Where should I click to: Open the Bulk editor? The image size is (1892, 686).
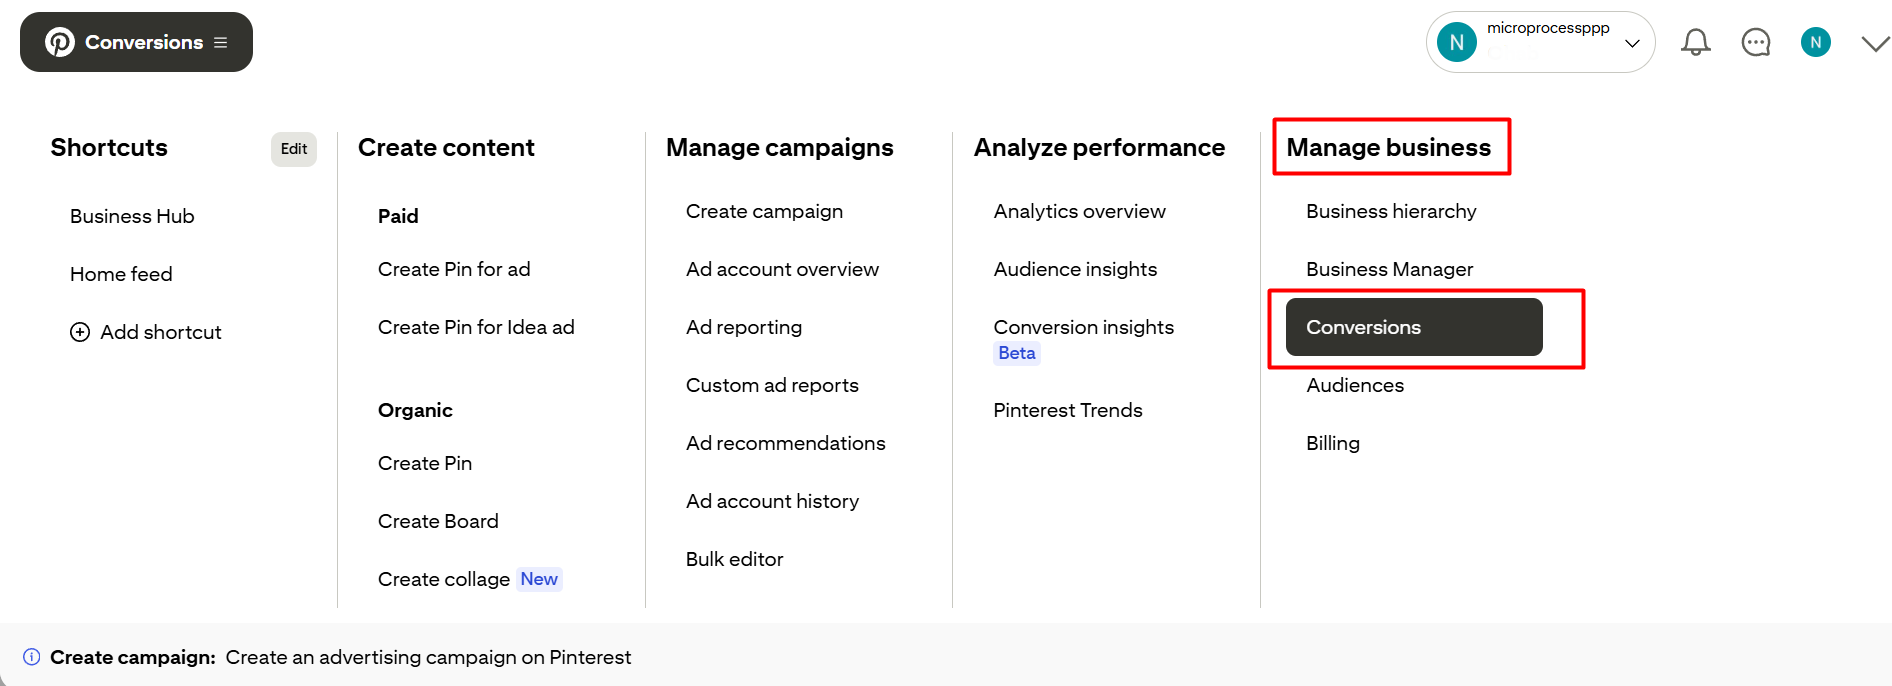734,559
